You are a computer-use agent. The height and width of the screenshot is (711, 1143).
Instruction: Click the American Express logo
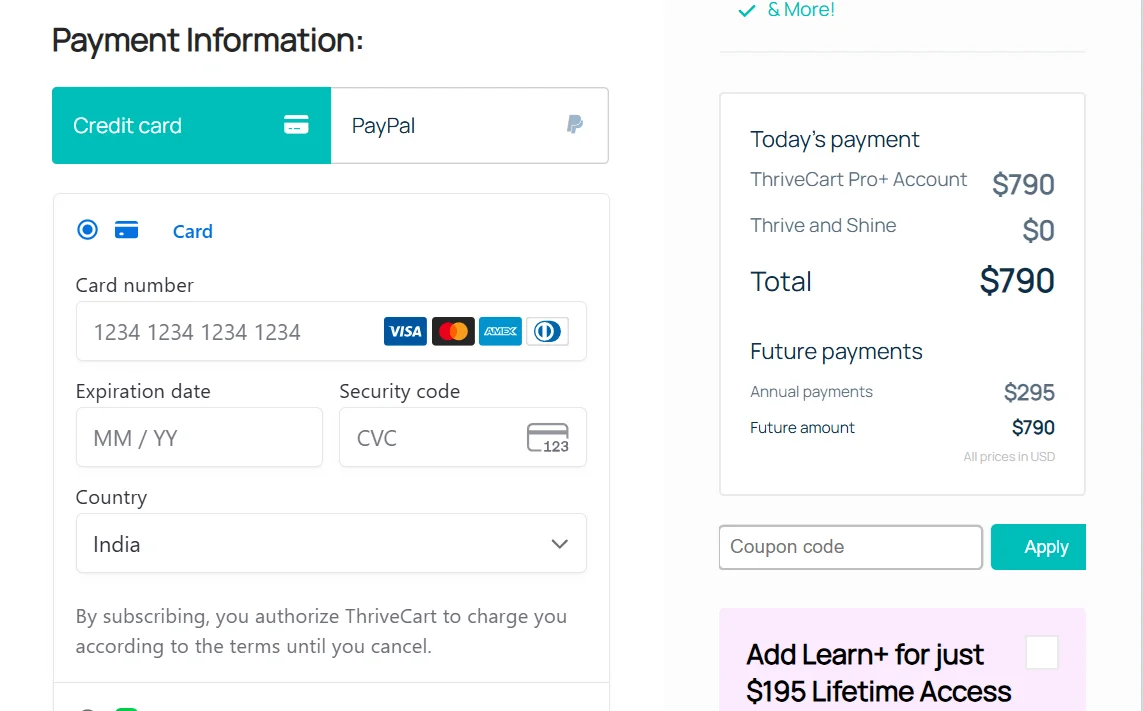(500, 331)
